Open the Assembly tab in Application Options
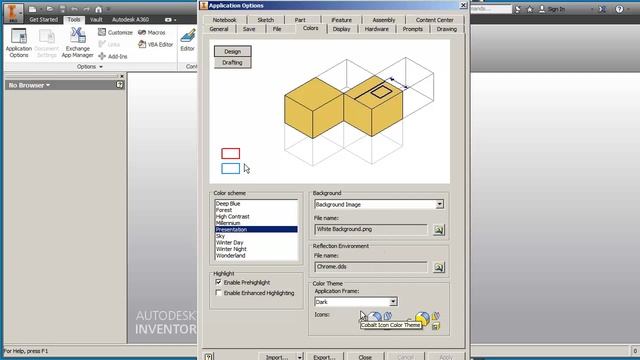 tap(384, 20)
